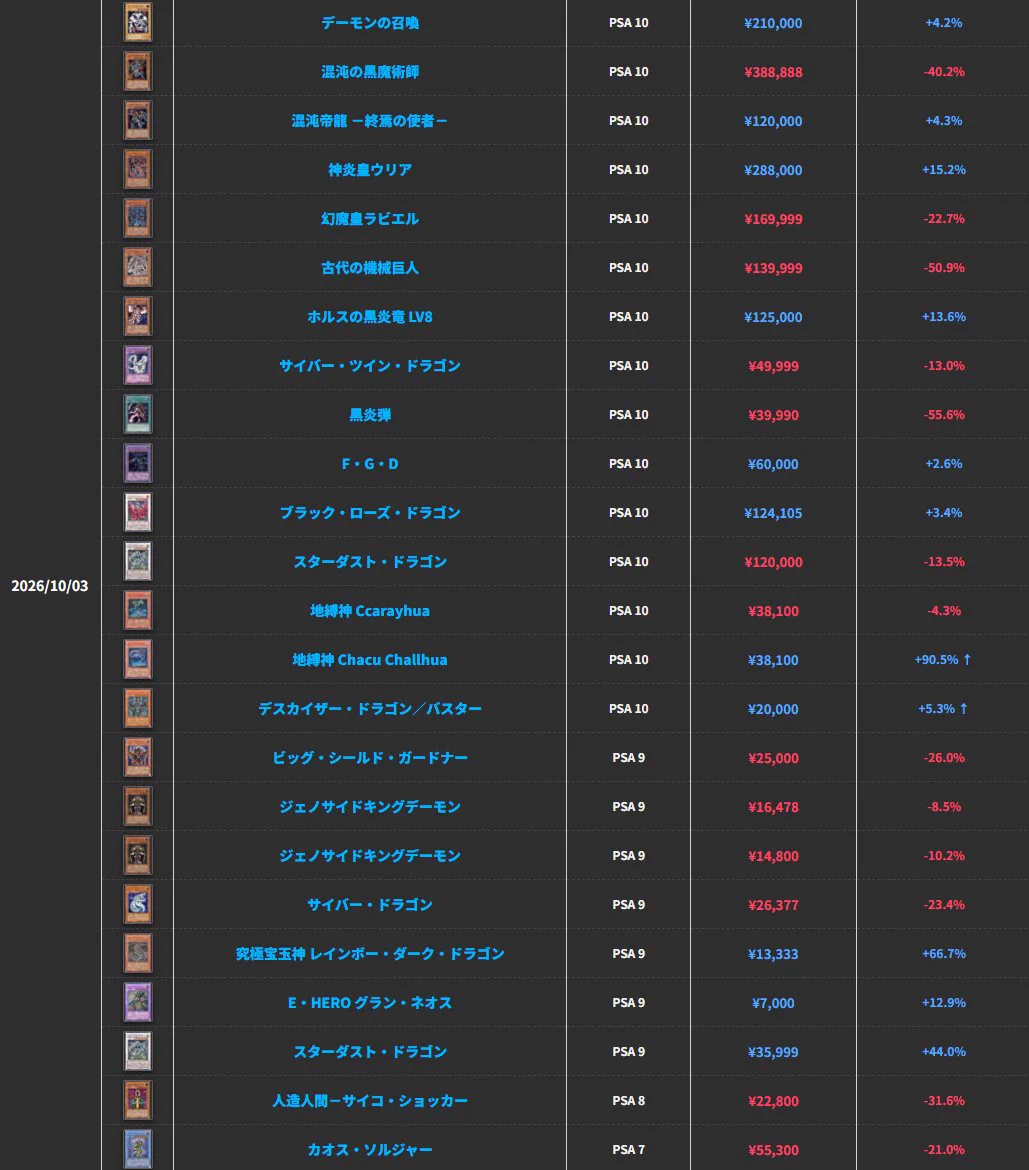
Task: Open the ホルスの黒炎竜 LV8 link
Action: click(369, 317)
